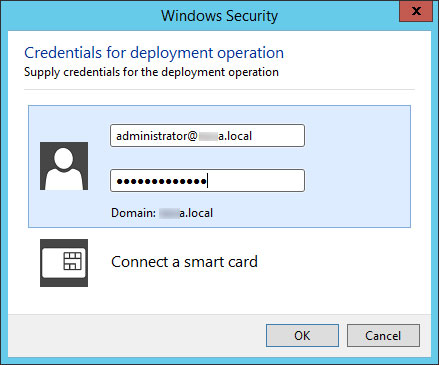Click the administrator username input field

pos(207,136)
